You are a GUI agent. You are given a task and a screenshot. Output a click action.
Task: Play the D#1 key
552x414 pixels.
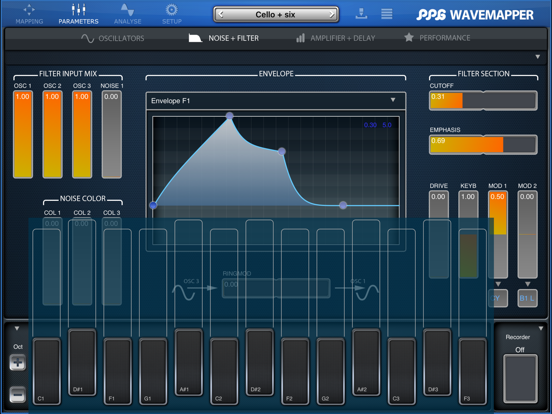82,362
